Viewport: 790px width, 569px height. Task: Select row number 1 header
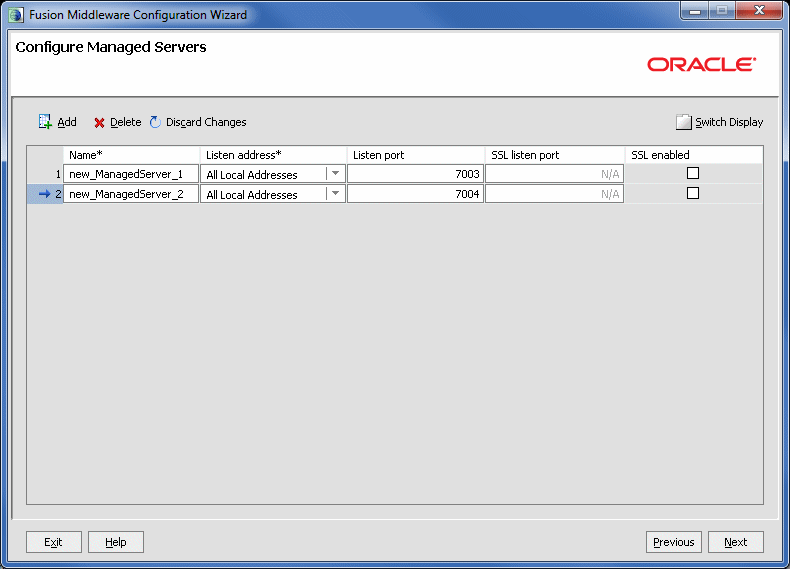pos(45,174)
